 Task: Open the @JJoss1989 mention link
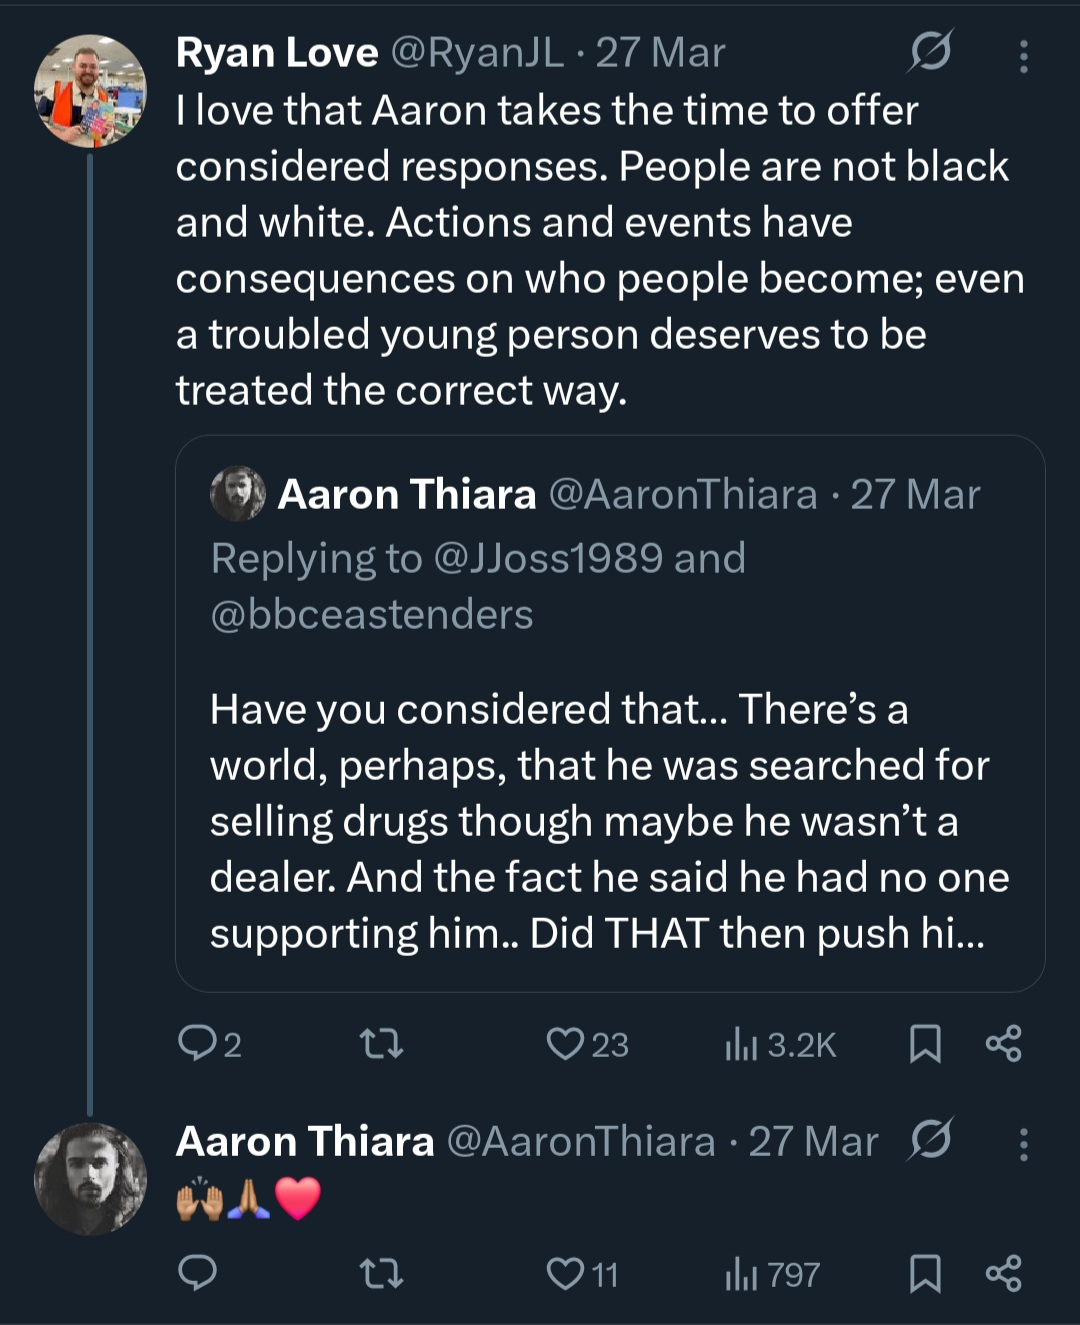(x=548, y=559)
